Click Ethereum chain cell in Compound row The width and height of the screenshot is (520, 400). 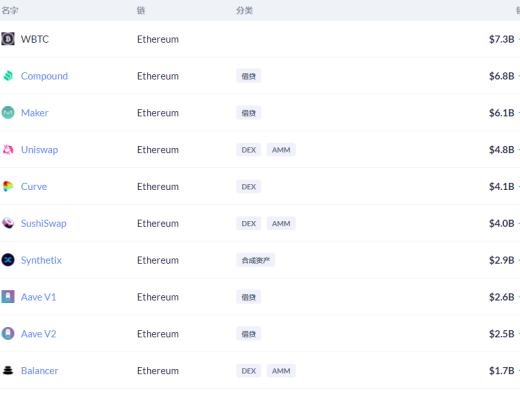[x=158, y=76]
